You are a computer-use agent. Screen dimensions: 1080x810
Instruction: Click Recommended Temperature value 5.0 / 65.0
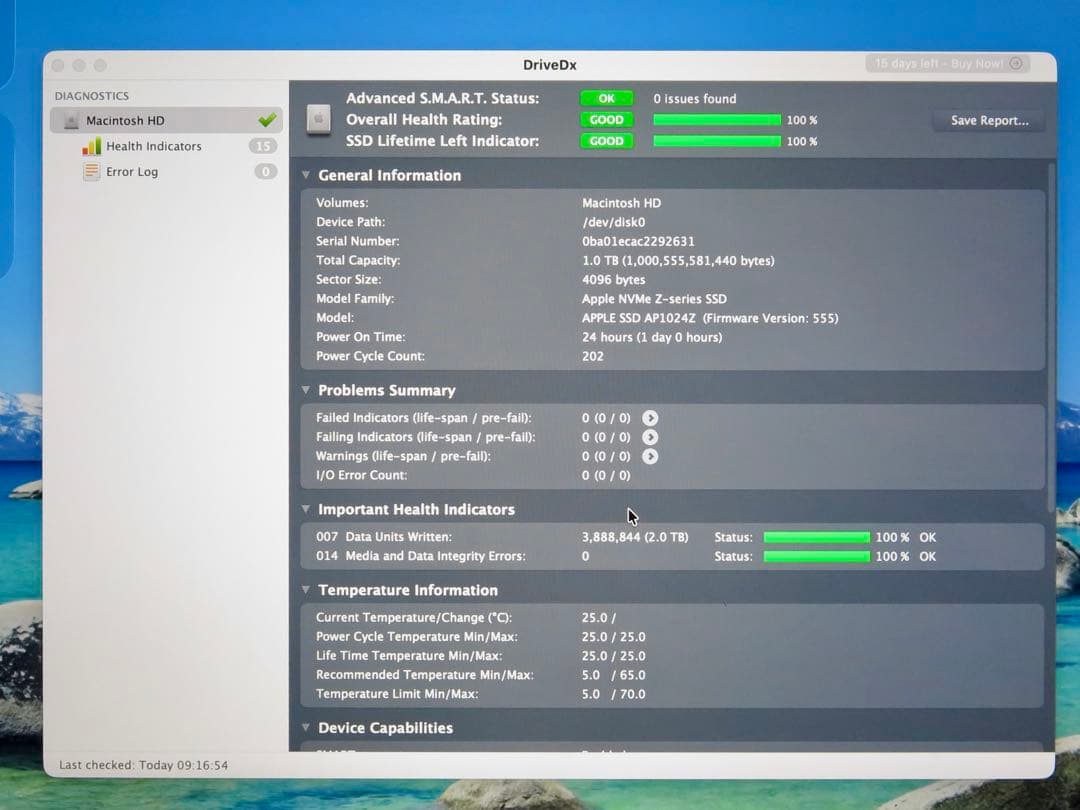tap(614, 675)
